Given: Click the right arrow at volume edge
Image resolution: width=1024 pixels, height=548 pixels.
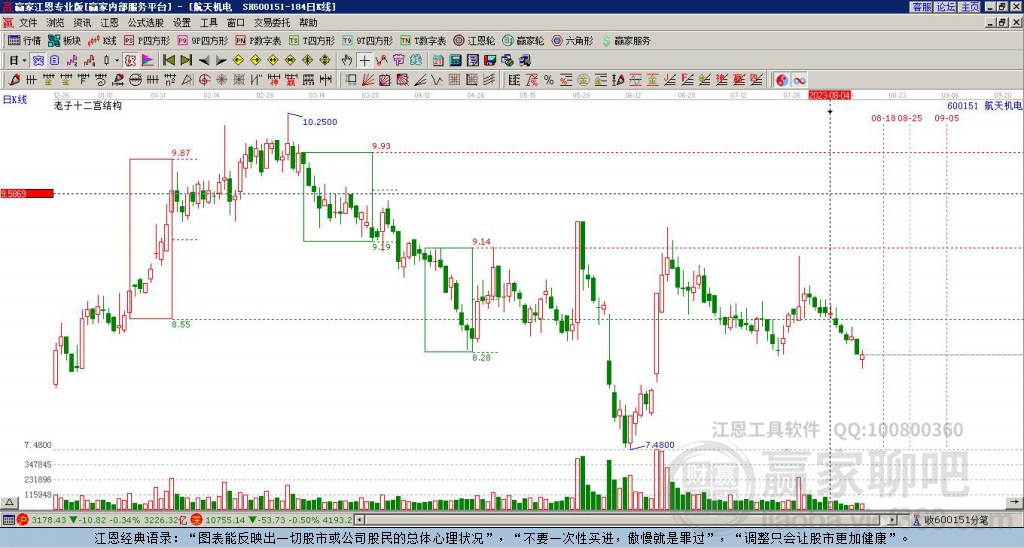Looking at the screenshot, I should coord(1016,502).
